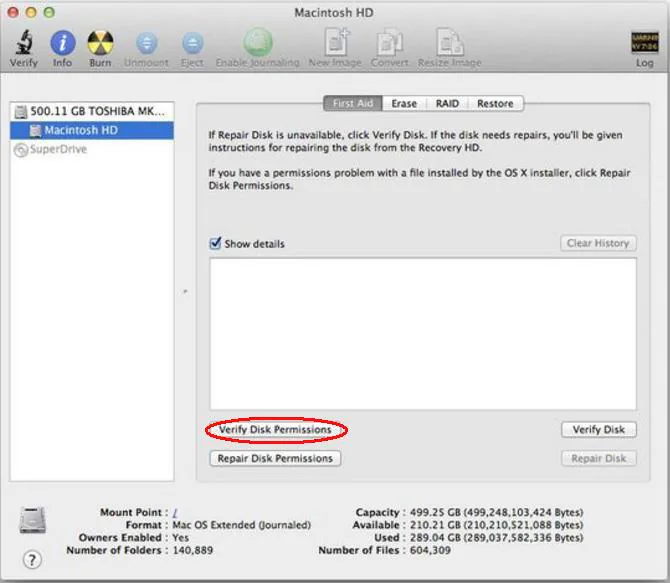Click the Number of Files value 604,309
The height and width of the screenshot is (583, 670).
click(430, 550)
